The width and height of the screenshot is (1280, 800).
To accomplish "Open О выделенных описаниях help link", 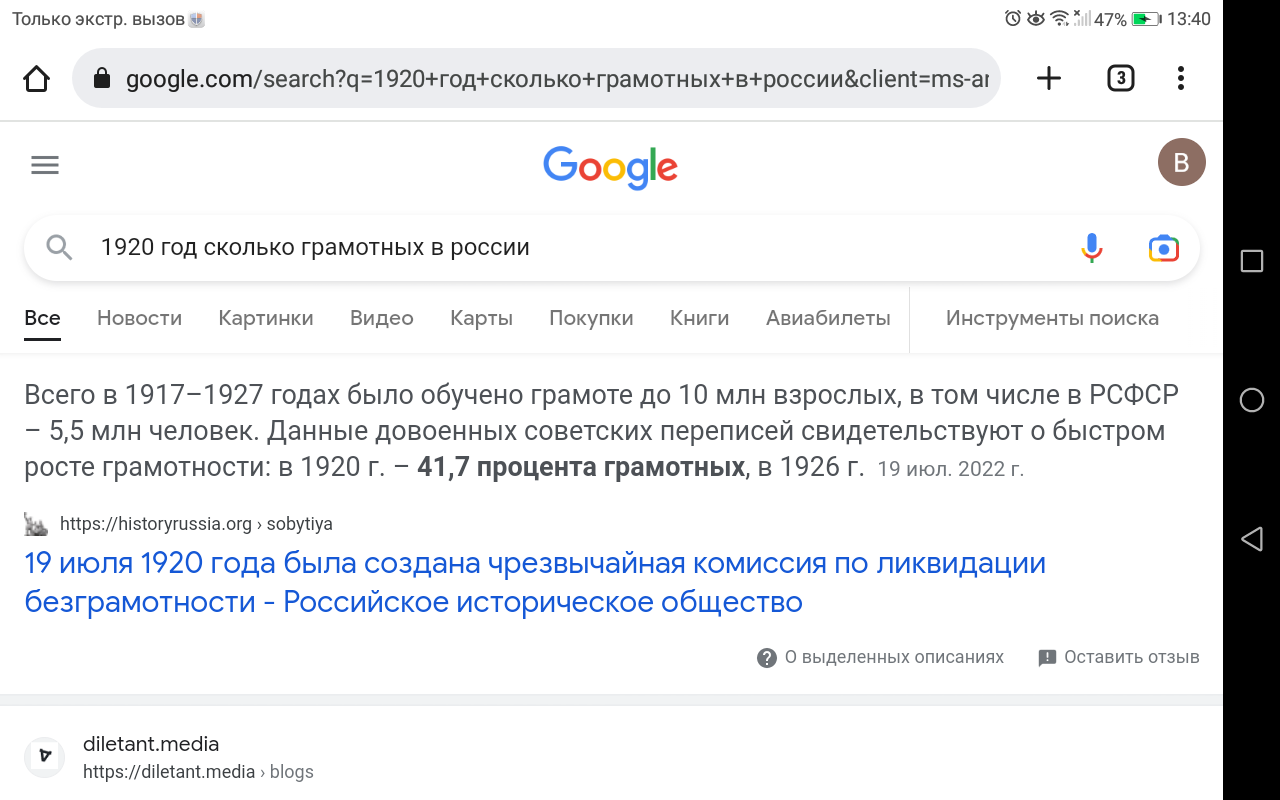I will click(x=880, y=657).
